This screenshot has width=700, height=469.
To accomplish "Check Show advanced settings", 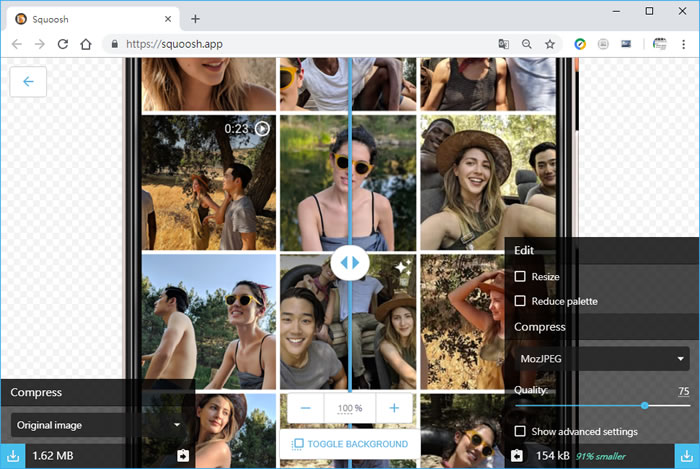I will pos(520,431).
